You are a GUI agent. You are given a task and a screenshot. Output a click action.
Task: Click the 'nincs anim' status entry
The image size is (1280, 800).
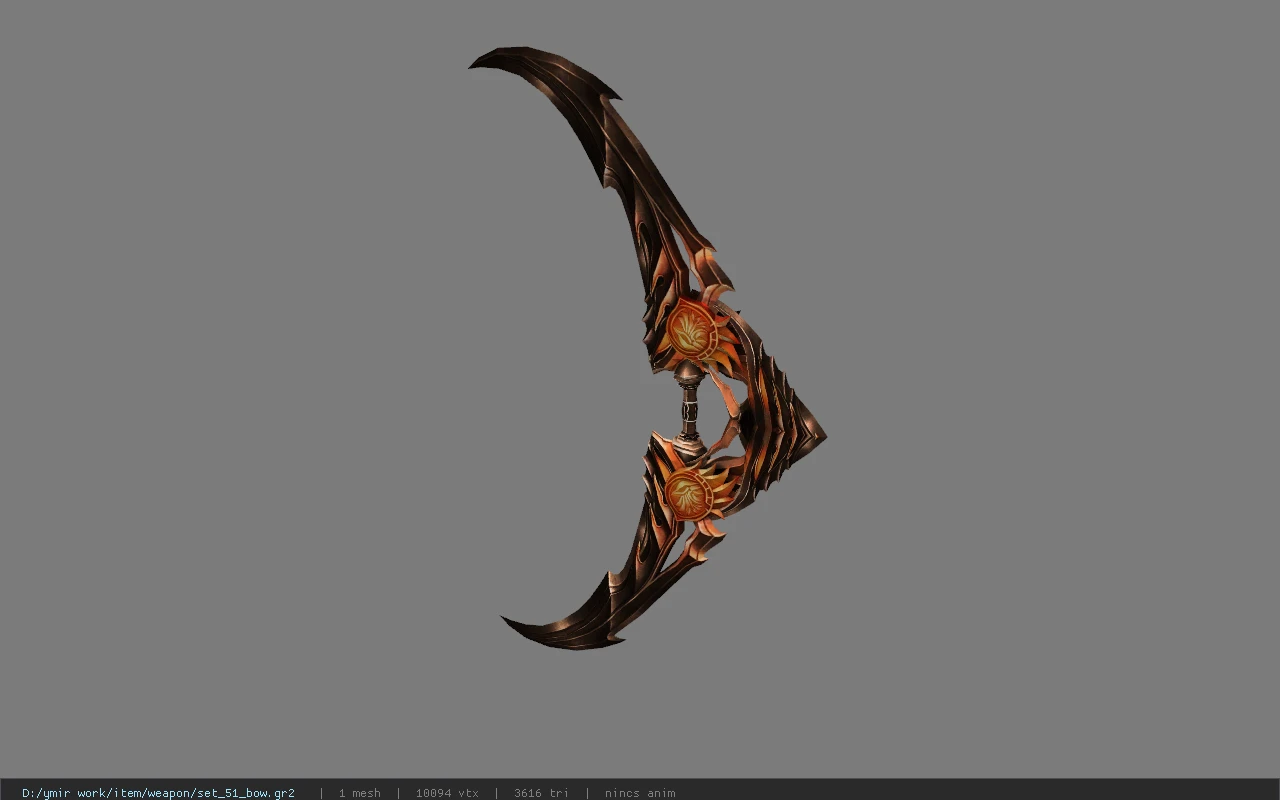[640, 793]
